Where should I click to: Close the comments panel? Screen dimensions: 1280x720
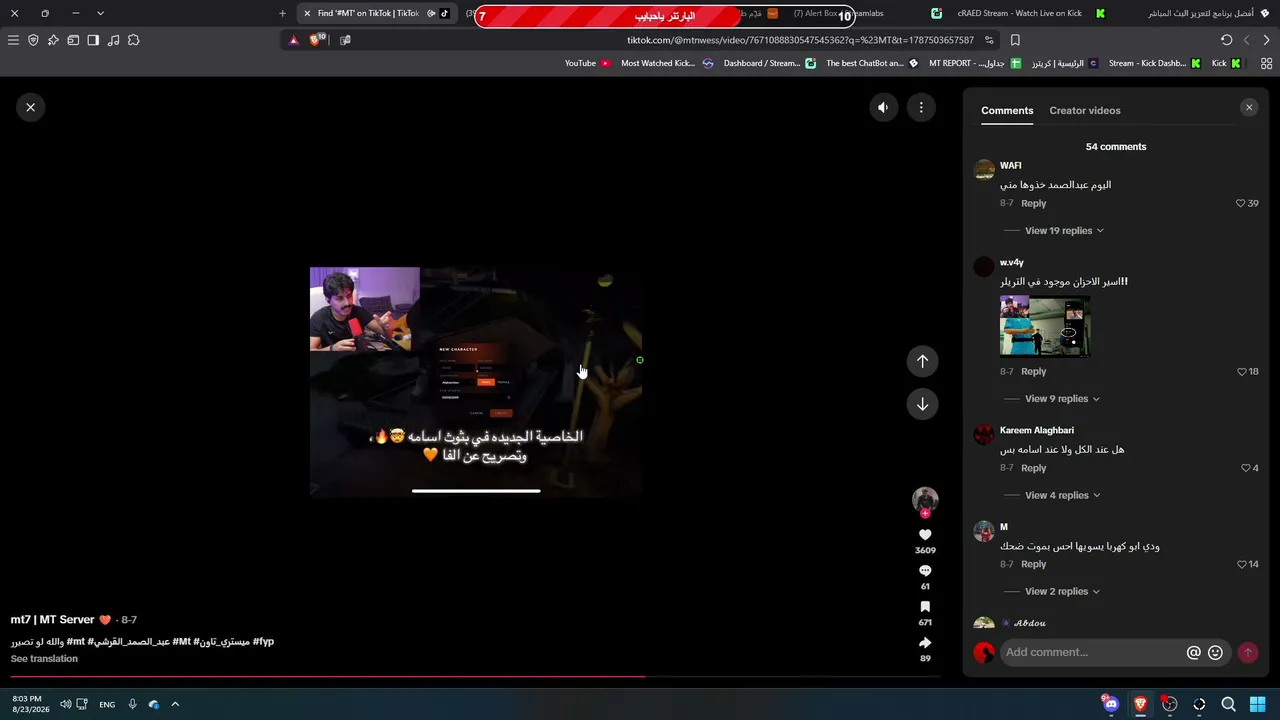(x=1248, y=108)
